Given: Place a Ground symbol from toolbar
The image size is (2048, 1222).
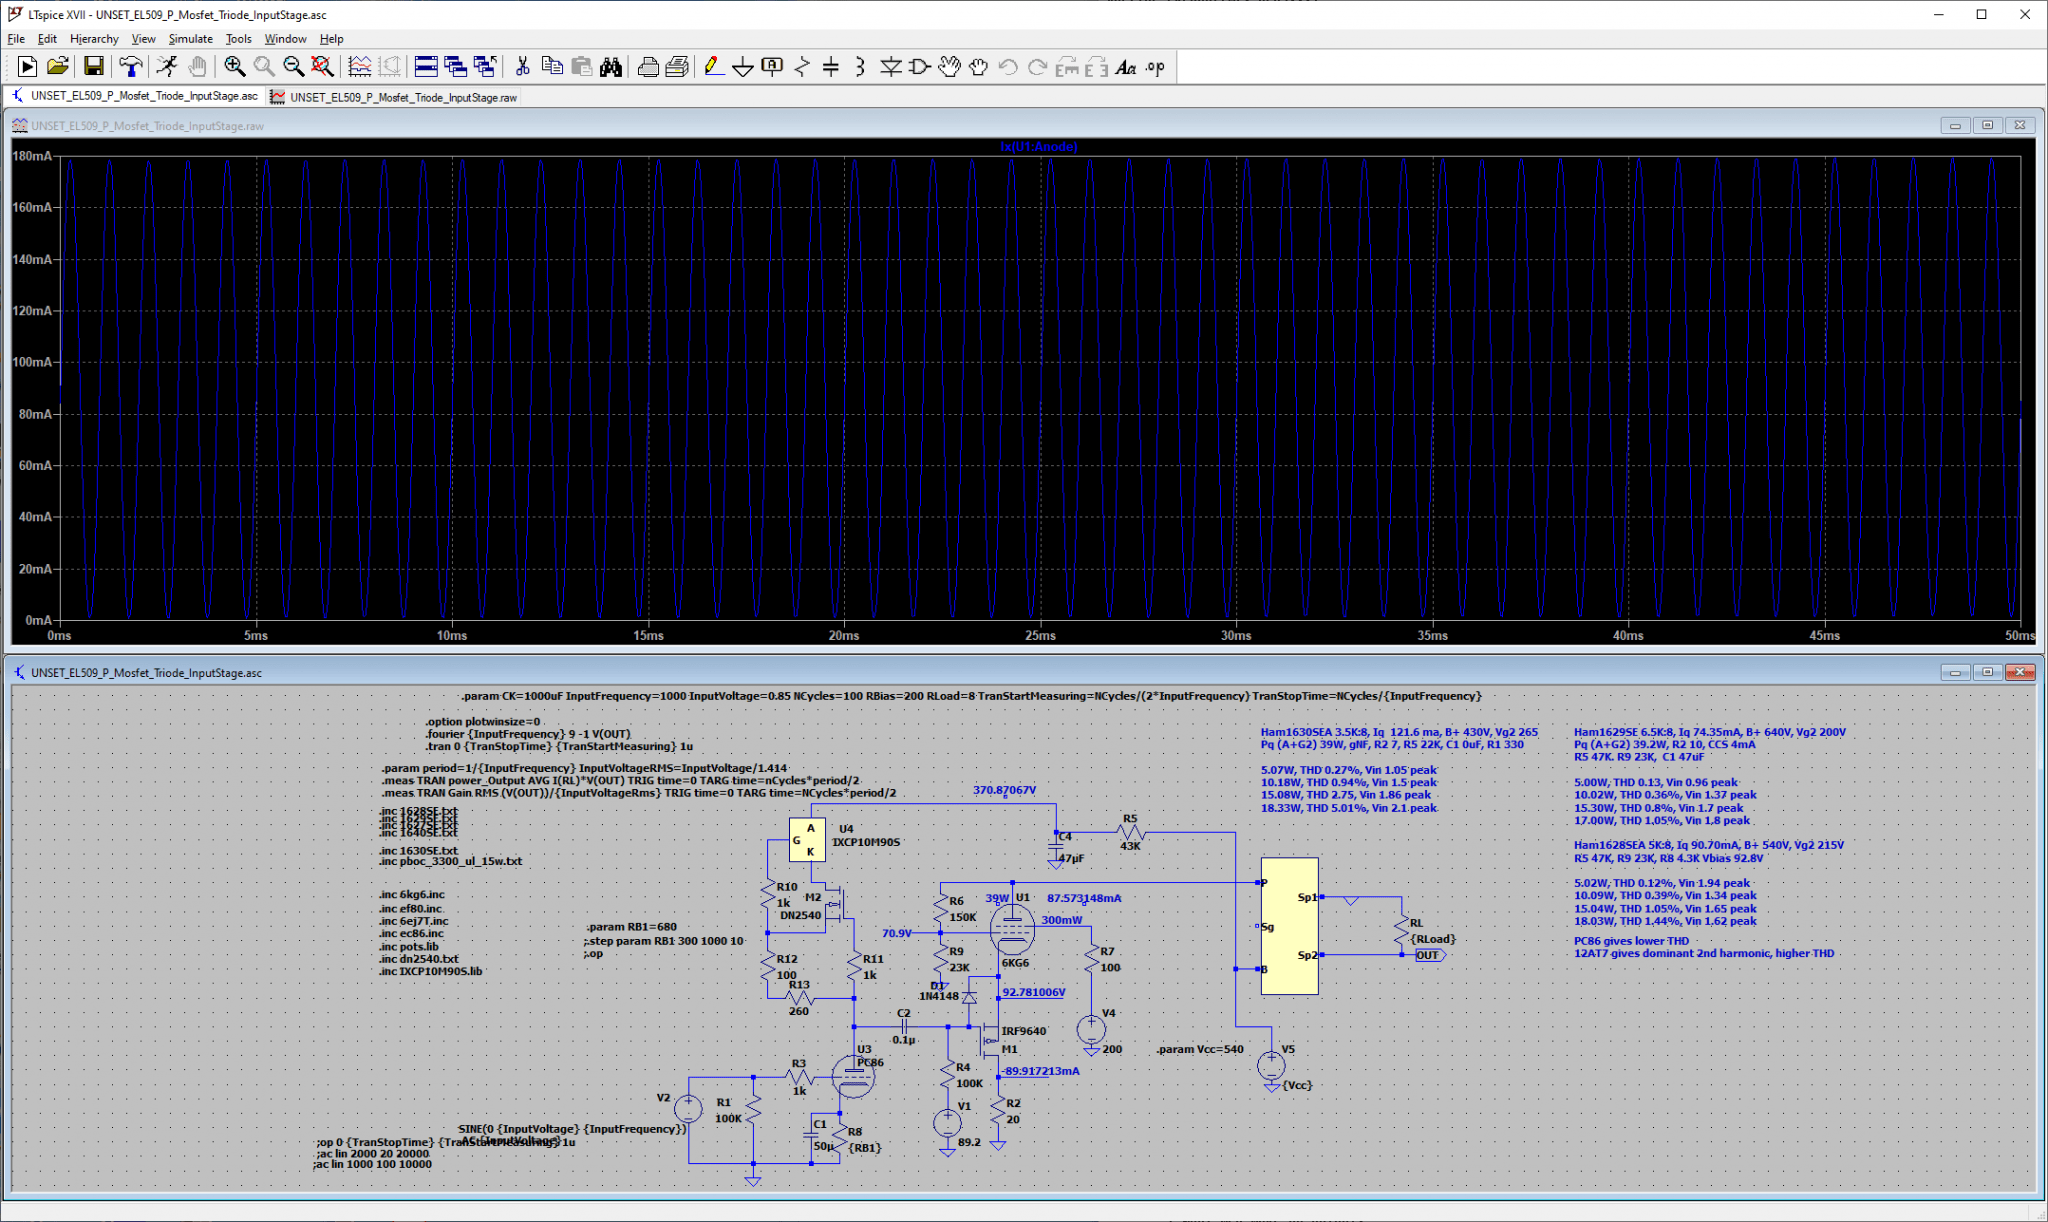Looking at the screenshot, I should [743, 67].
